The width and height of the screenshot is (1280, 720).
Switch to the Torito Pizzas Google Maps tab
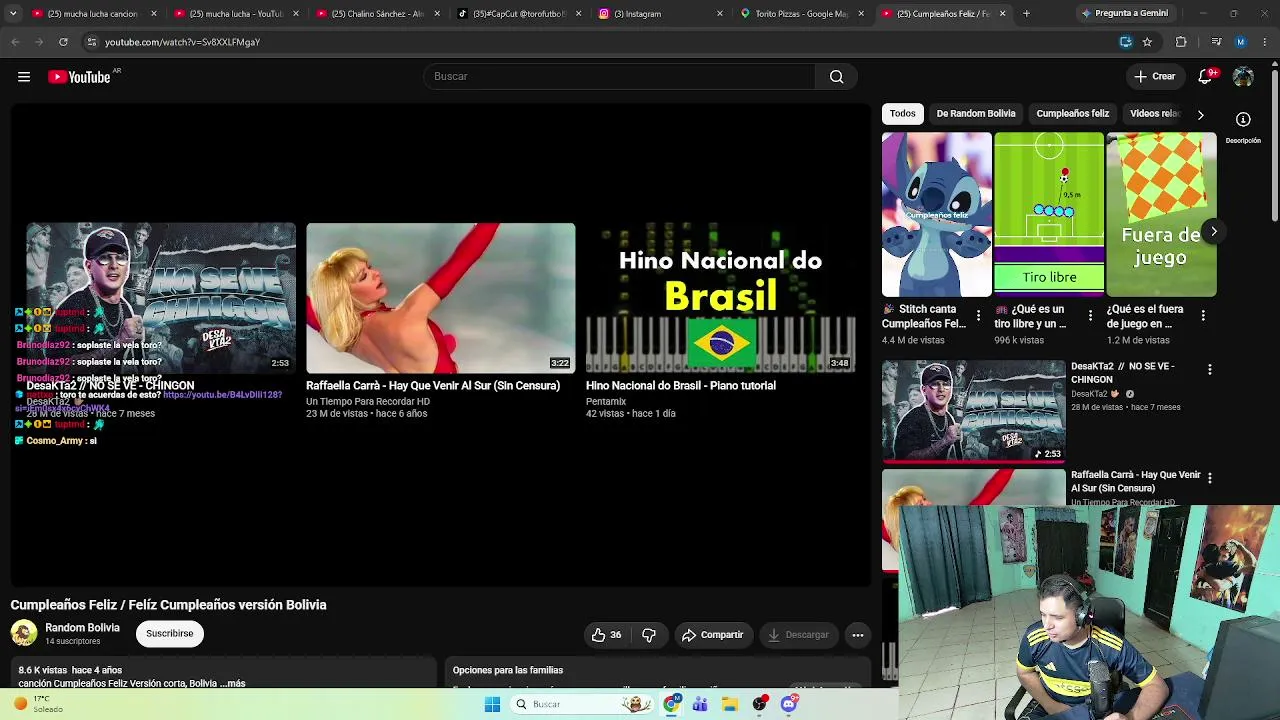tap(802, 14)
